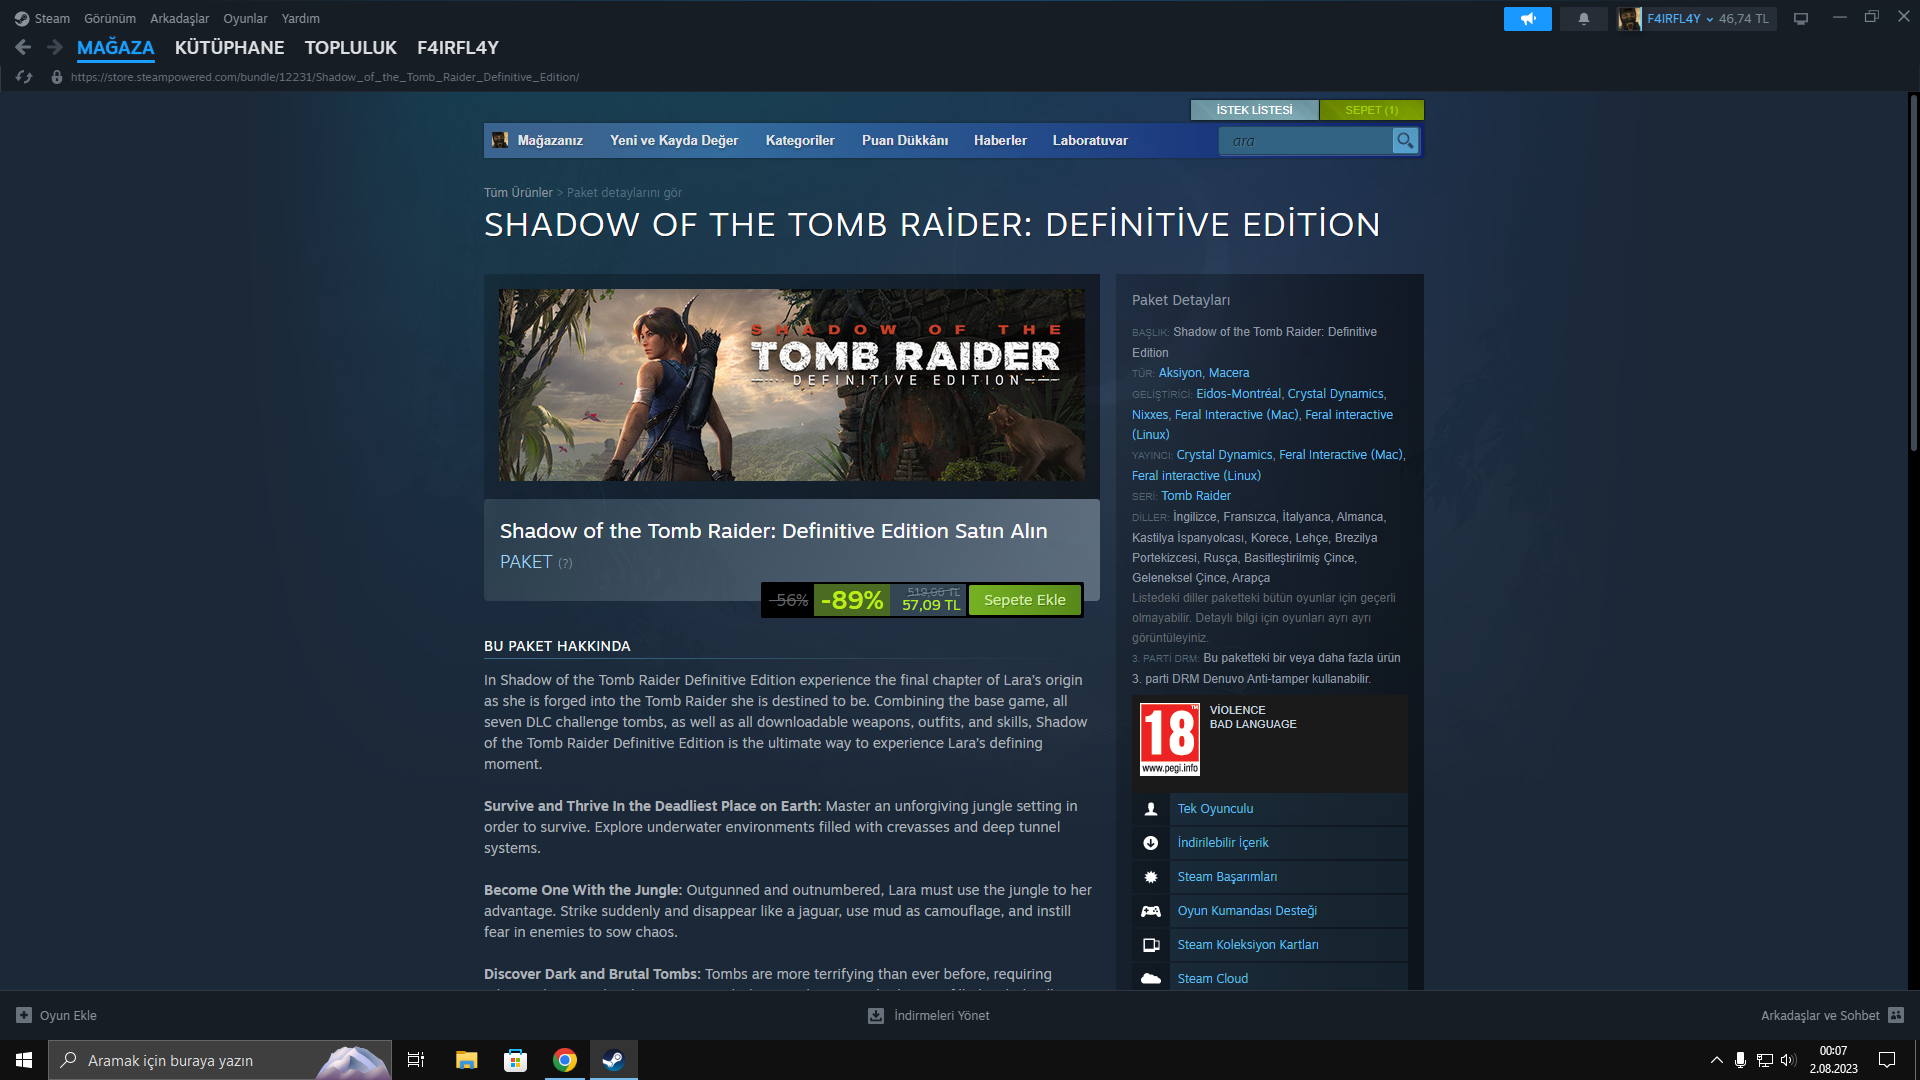
Task: Open Chrome from the Windows taskbar
Action: [565, 1060]
